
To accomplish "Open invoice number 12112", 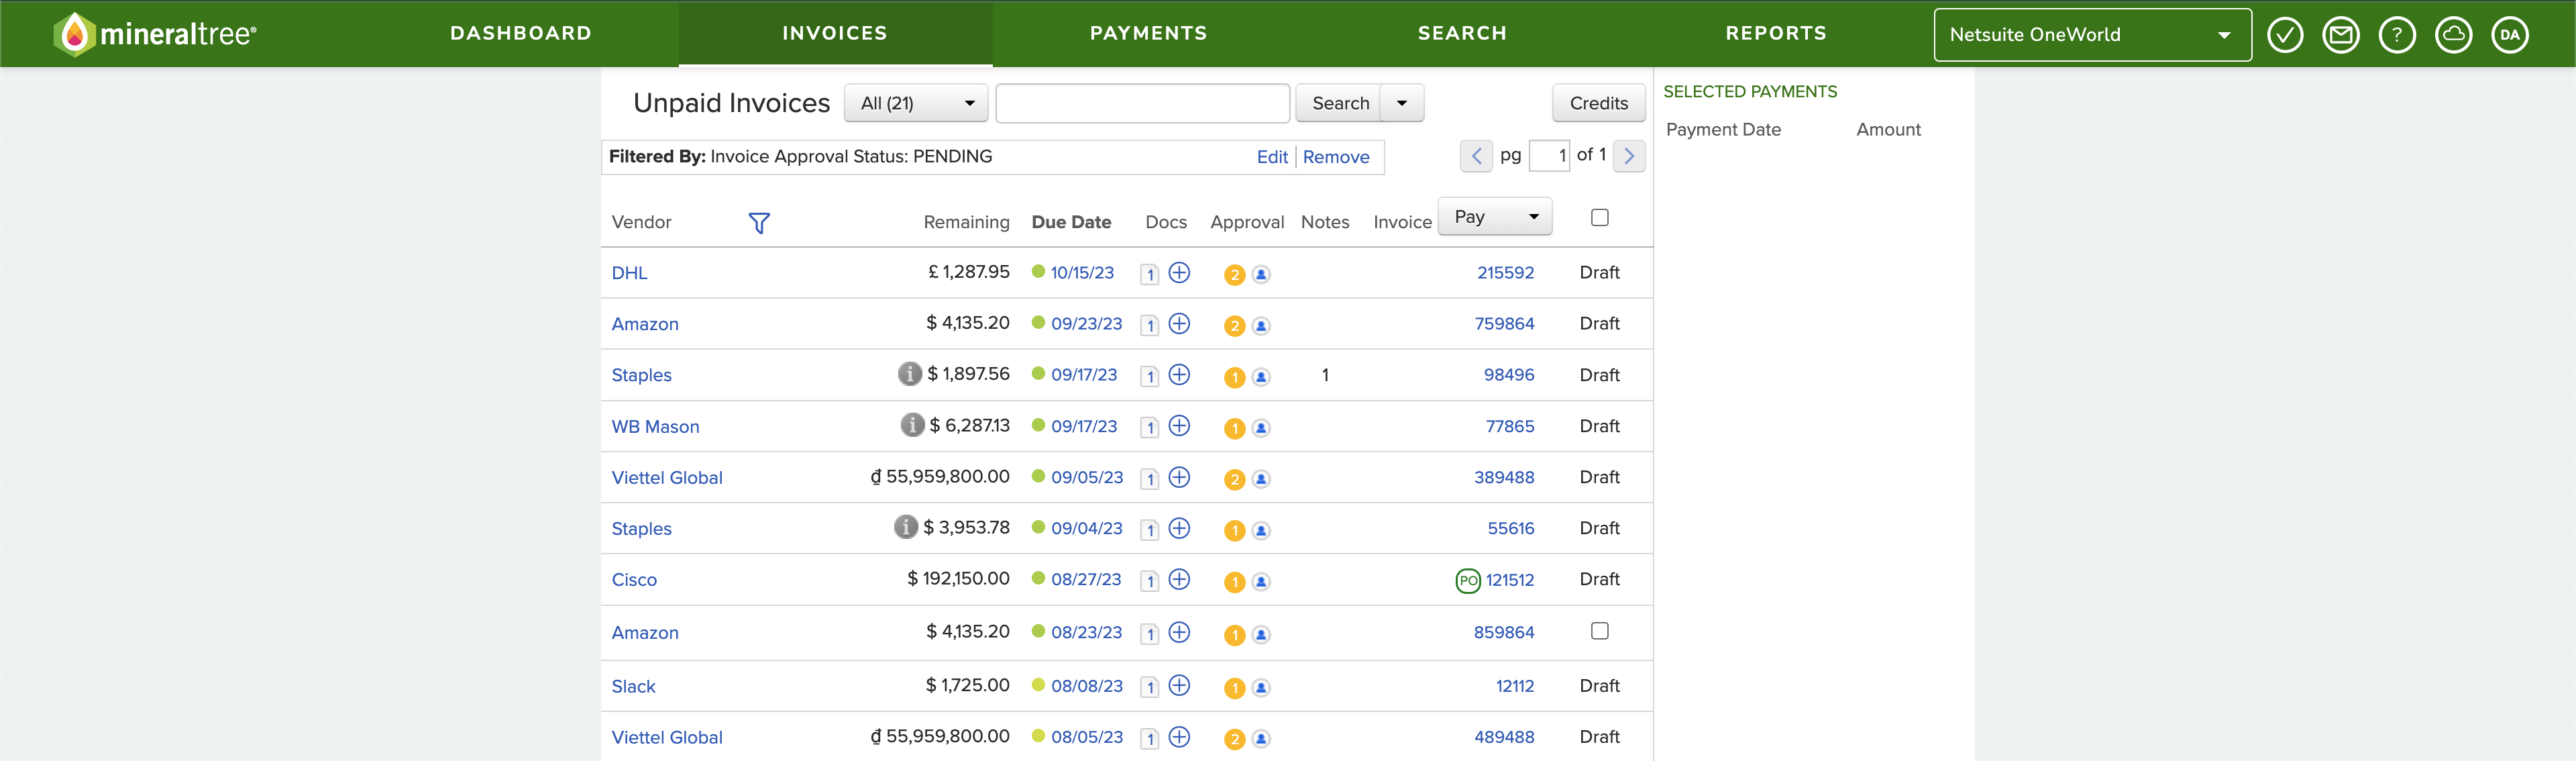I will tap(1515, 686).
